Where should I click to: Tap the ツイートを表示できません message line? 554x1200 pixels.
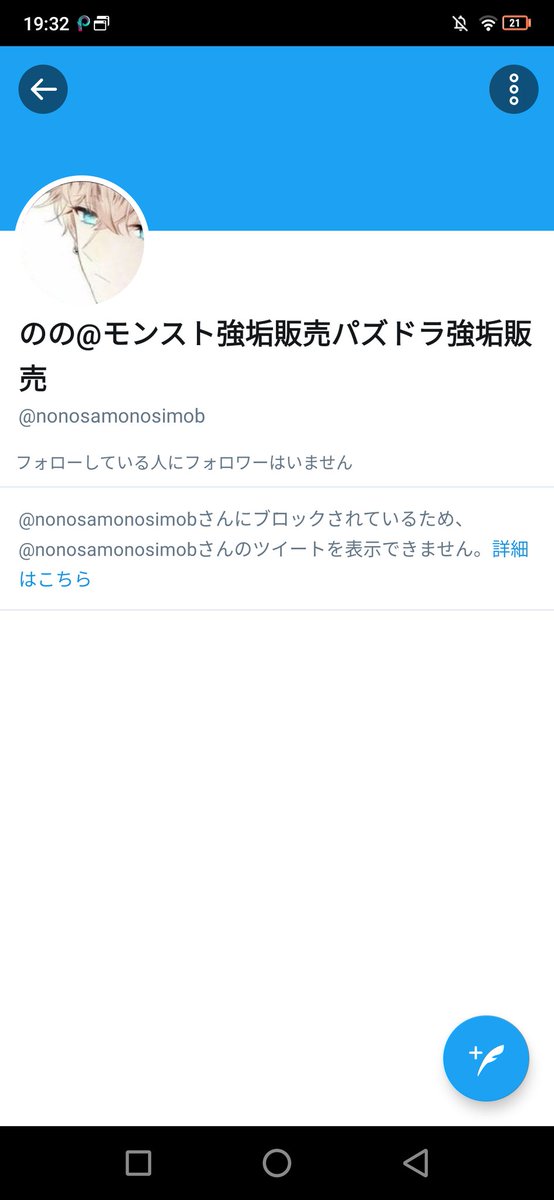[253, 549]
